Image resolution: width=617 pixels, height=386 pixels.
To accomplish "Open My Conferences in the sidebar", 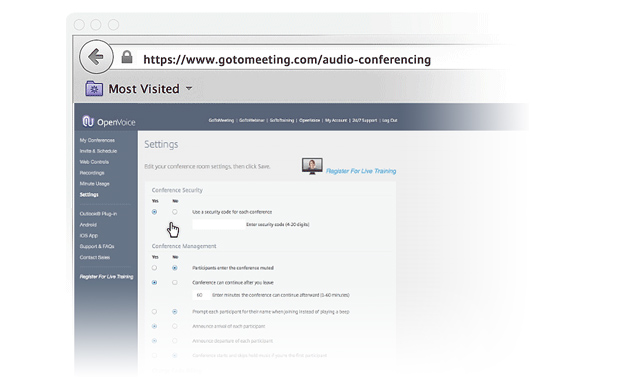I will [97, 140].
